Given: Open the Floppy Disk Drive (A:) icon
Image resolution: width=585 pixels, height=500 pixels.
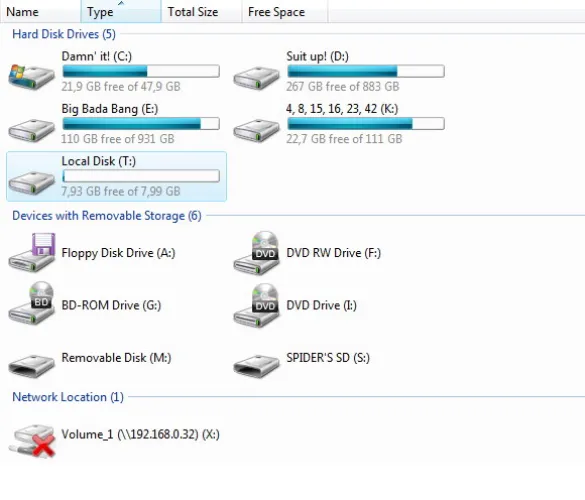Looking at the screenshot, I should coord(32,253).
